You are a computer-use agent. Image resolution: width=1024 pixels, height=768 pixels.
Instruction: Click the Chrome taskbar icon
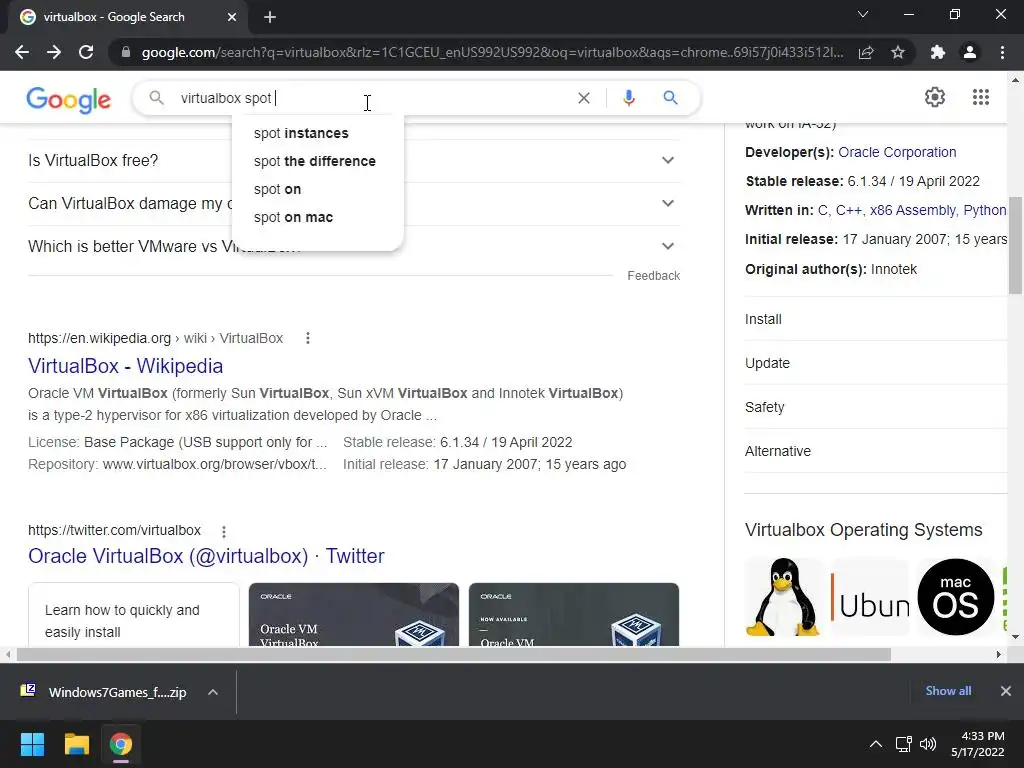[121, 744]
